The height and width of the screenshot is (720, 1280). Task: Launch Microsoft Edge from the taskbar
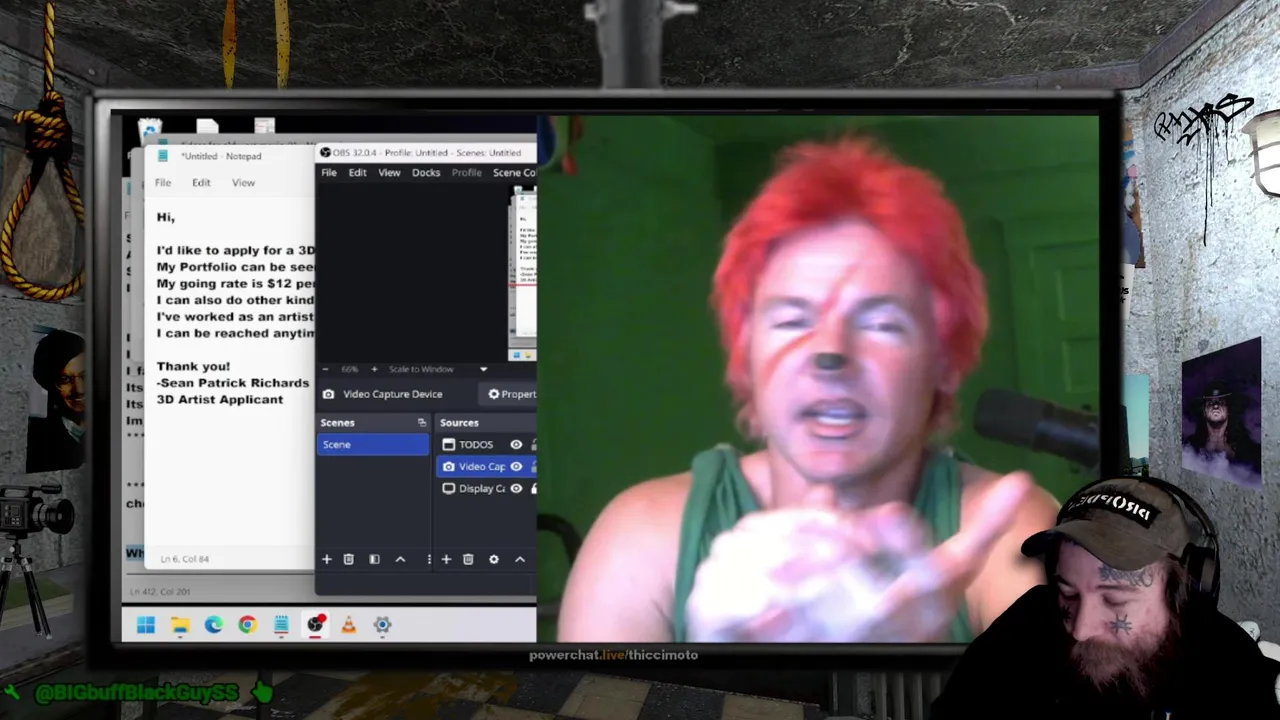(x=214, y=625)
